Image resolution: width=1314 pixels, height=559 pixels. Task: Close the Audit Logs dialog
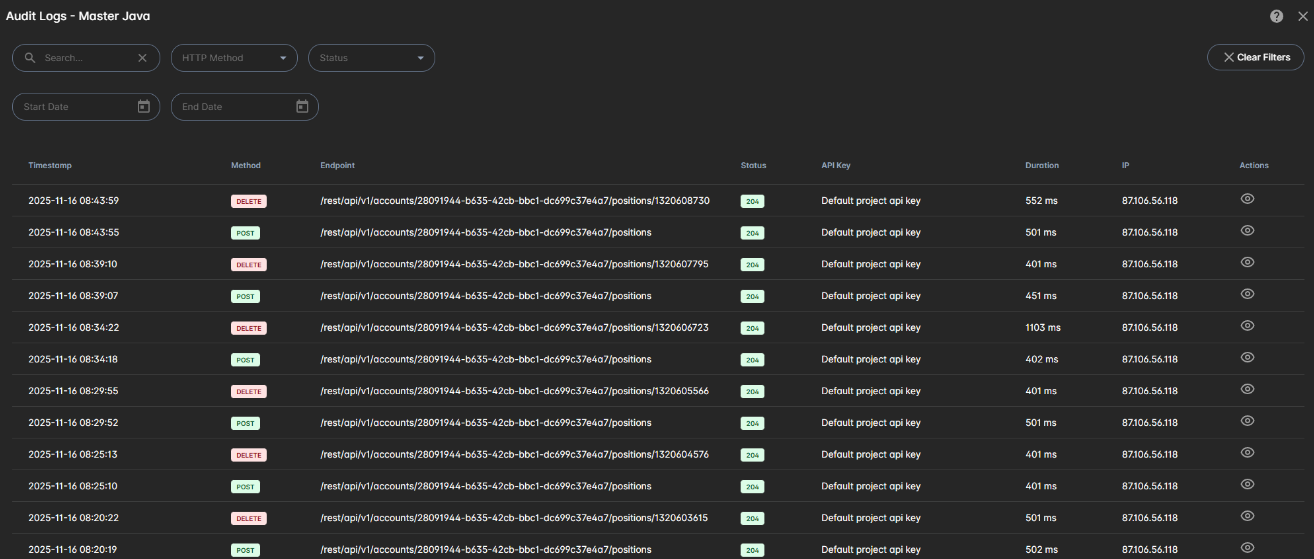1302,16
